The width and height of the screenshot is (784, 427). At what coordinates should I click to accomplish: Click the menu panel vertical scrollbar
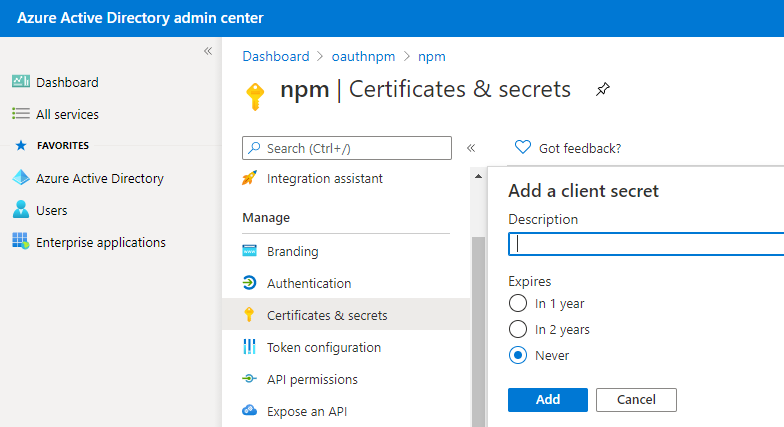click(x=478, y=330)
